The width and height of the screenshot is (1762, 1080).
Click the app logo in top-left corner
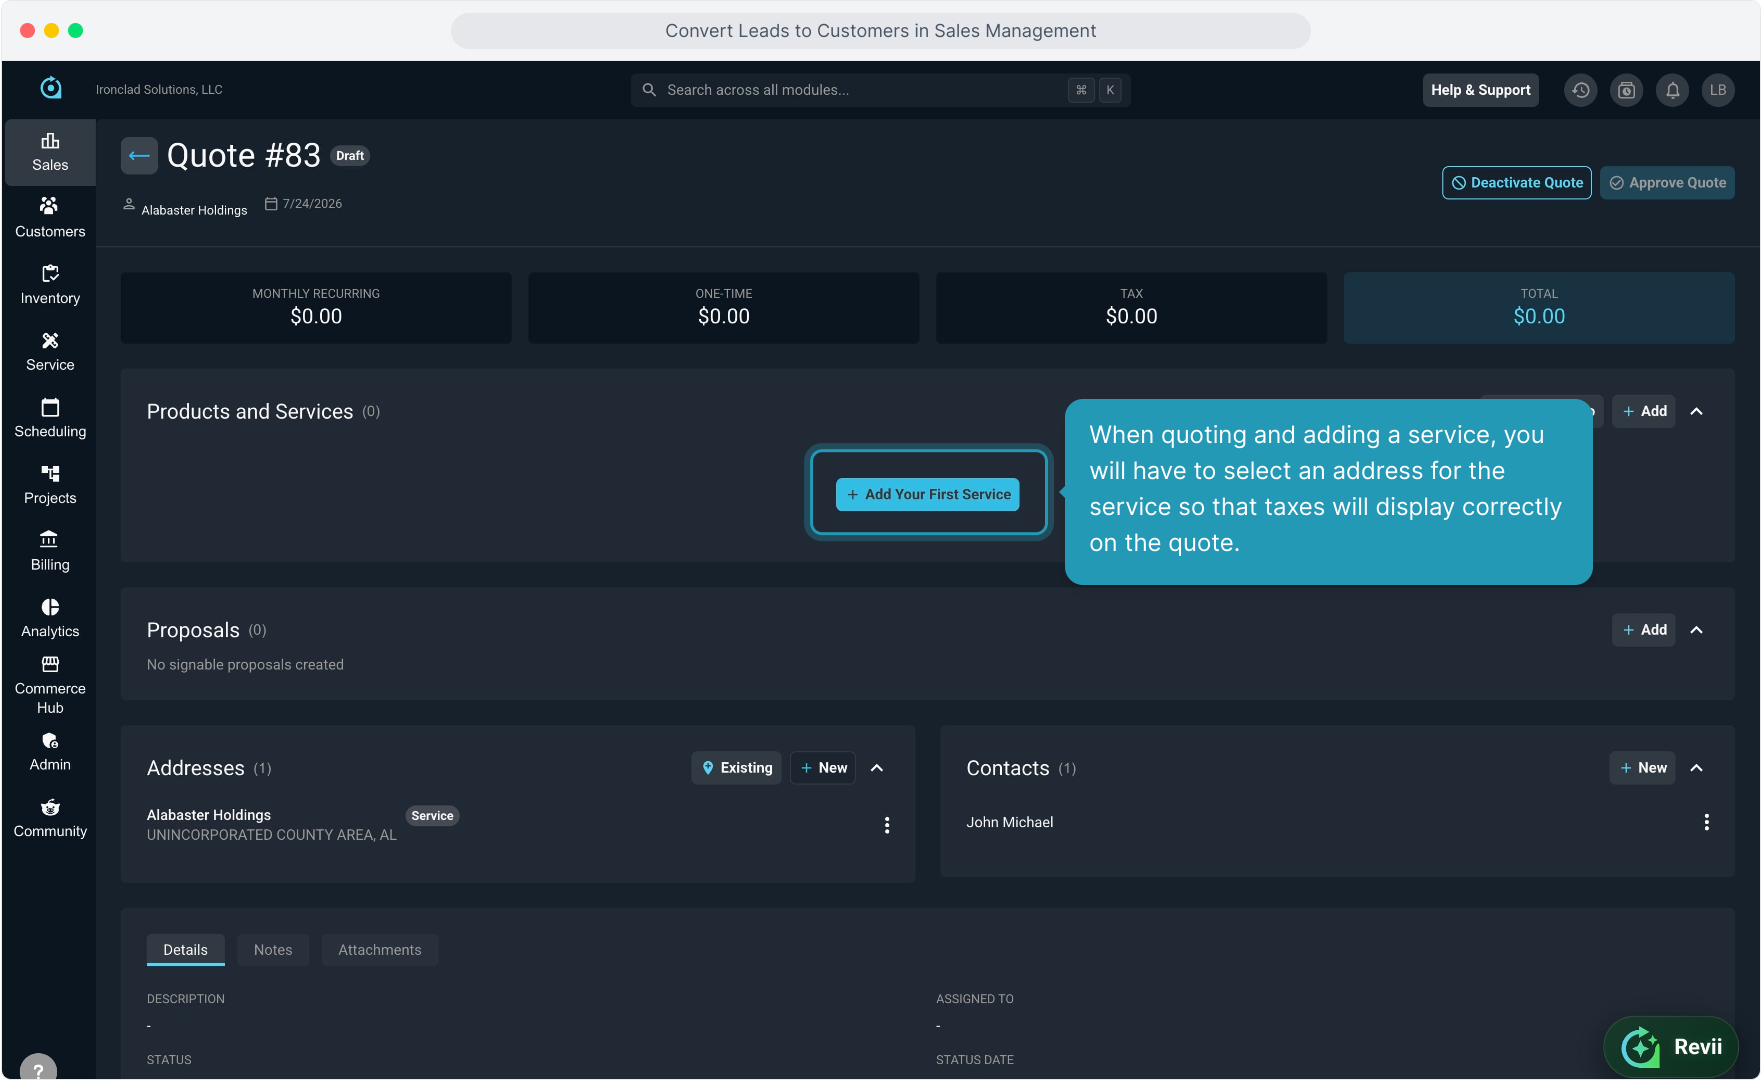[50, 89]
